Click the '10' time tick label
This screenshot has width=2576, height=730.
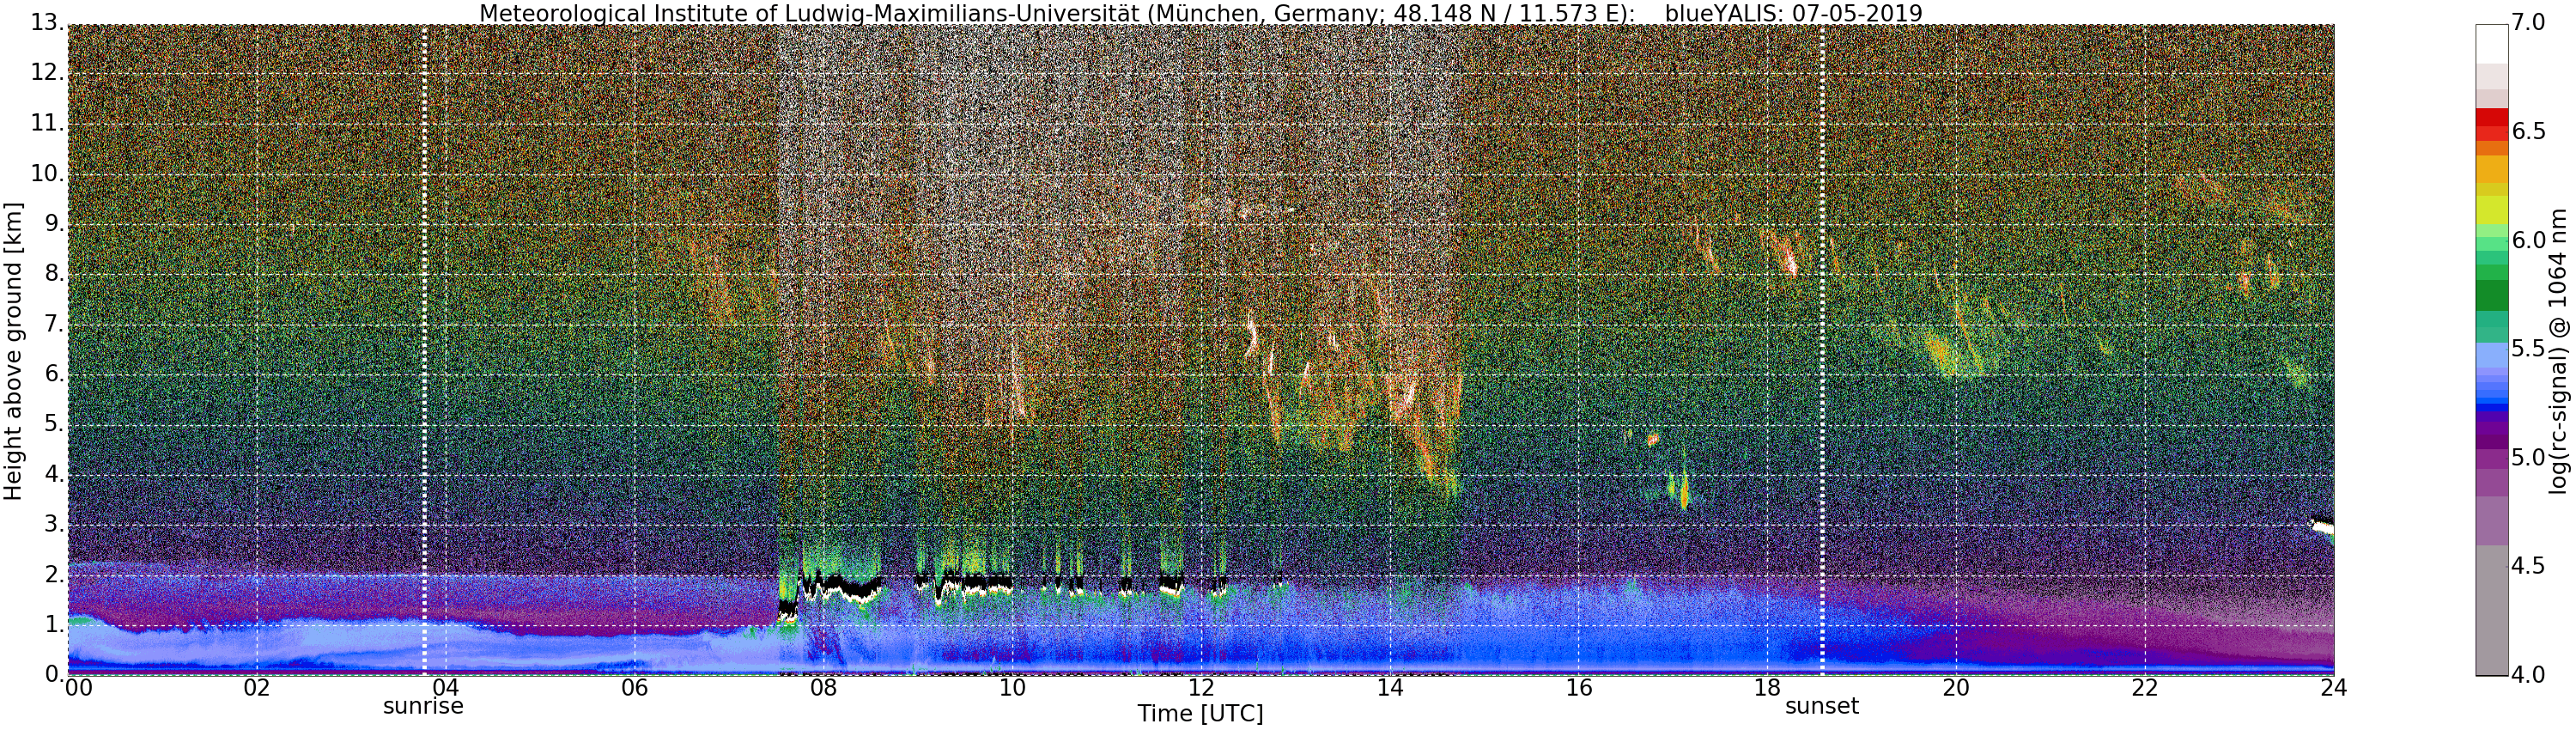(1012, 688)
